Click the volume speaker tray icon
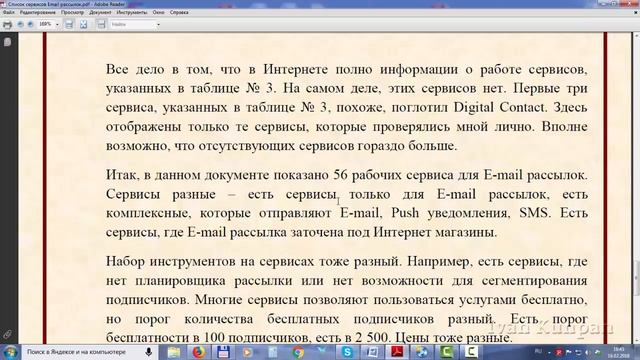 [588, 352]
